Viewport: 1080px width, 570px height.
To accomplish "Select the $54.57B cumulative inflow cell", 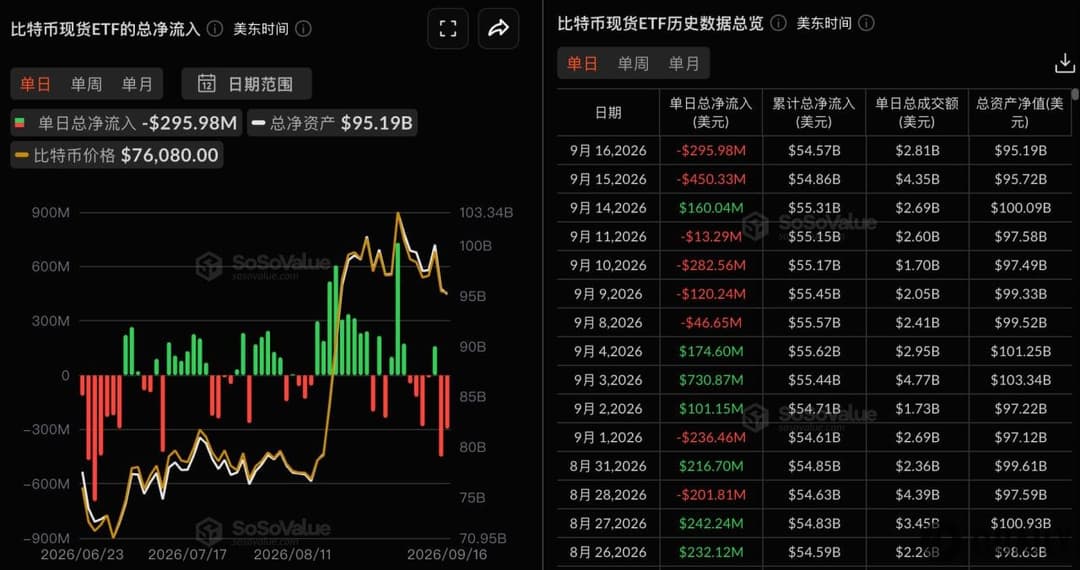I will tap(814, 151).
